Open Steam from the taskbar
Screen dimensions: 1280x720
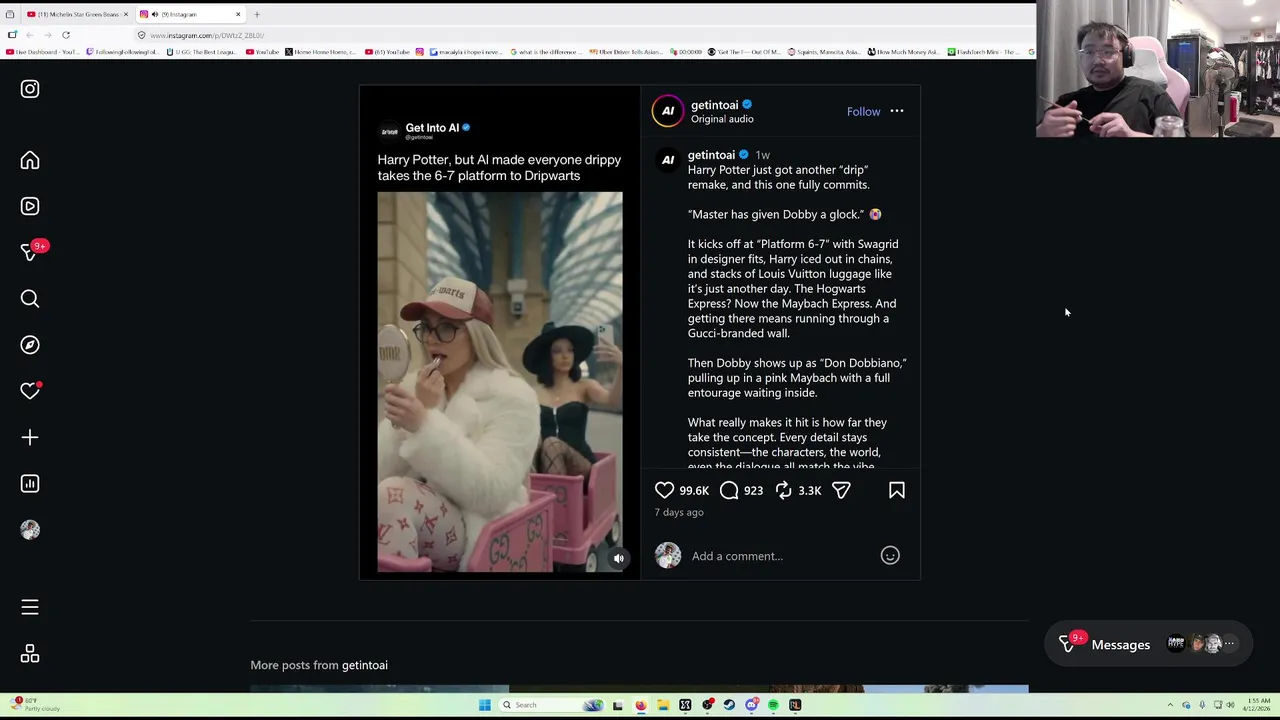(729, 705)
